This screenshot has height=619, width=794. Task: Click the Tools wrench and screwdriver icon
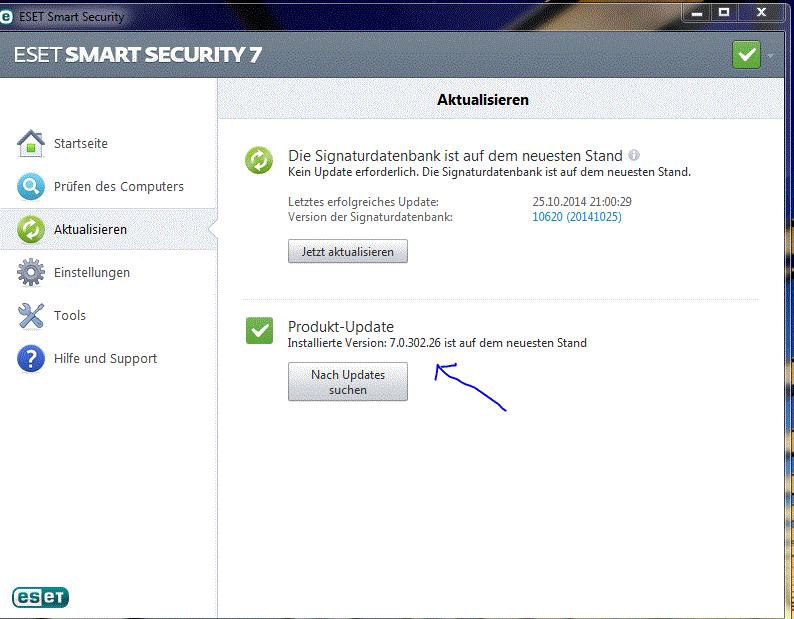click(x=31, y=316)
